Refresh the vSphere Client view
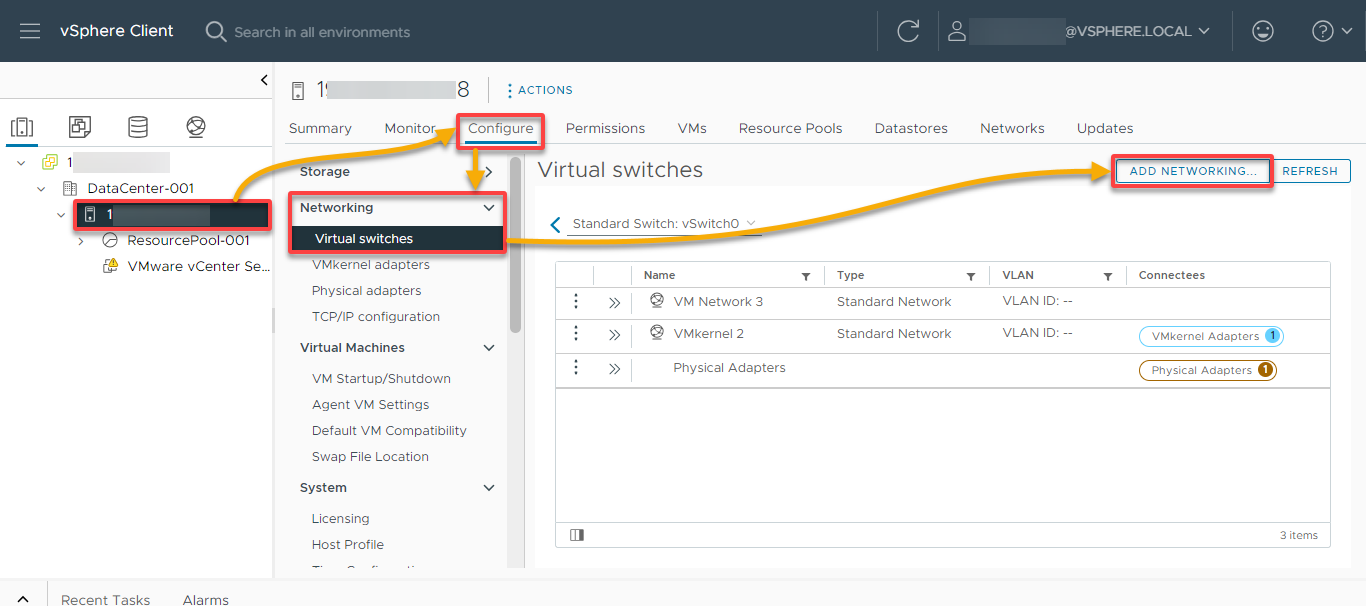This screenshot has width=1366, height=606. pyautogui.click(x=908, y=31)
